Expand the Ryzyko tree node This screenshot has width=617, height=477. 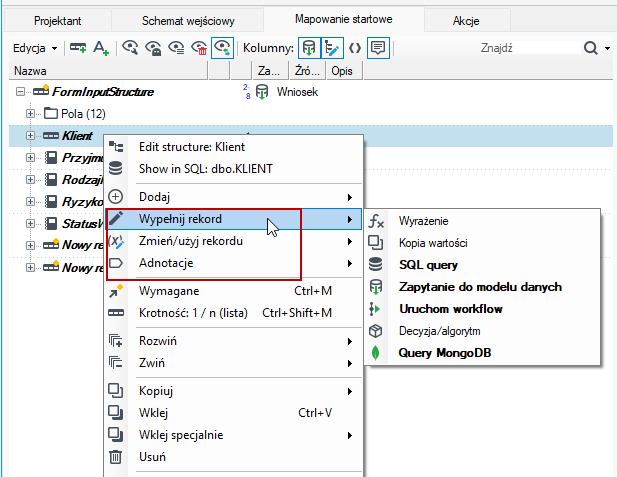pyautogui.click(x=30, y=202)
